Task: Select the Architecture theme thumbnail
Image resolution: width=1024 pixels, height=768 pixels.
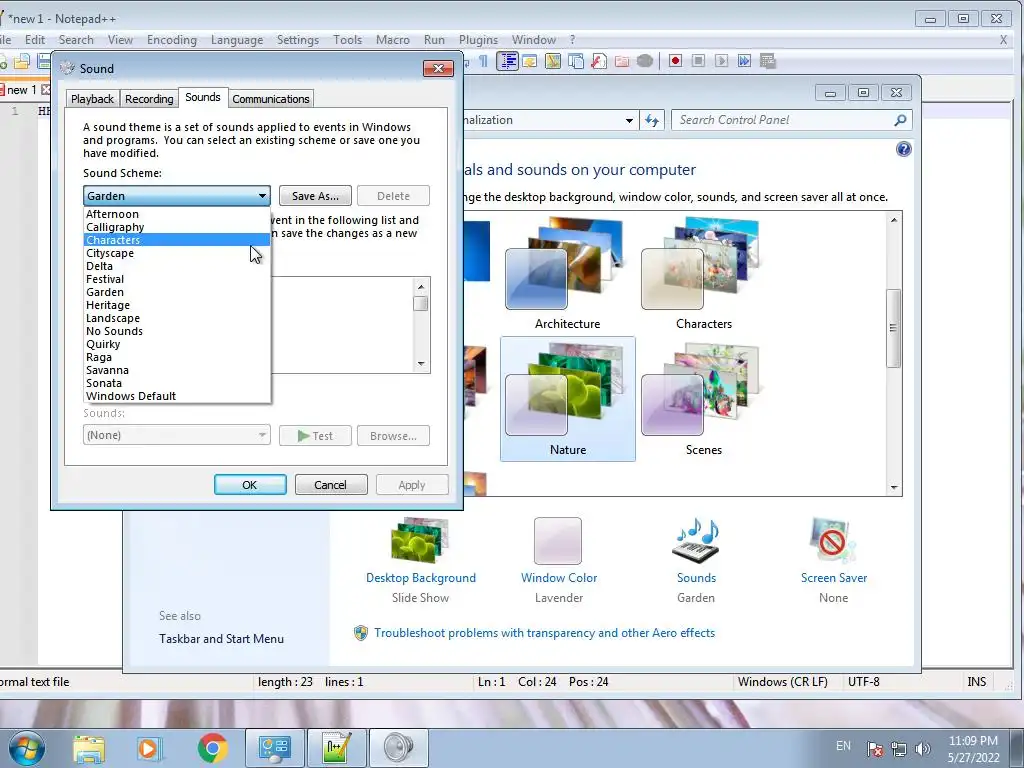Action: 568,274
